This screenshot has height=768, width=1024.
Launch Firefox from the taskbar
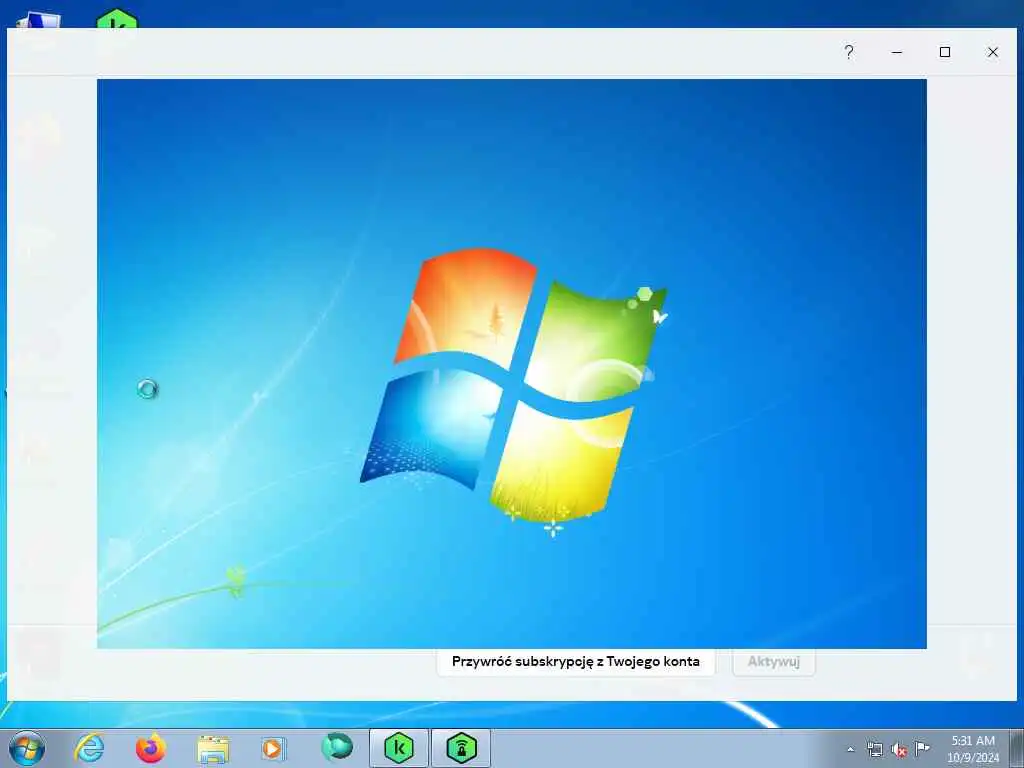tap(151, 748)
